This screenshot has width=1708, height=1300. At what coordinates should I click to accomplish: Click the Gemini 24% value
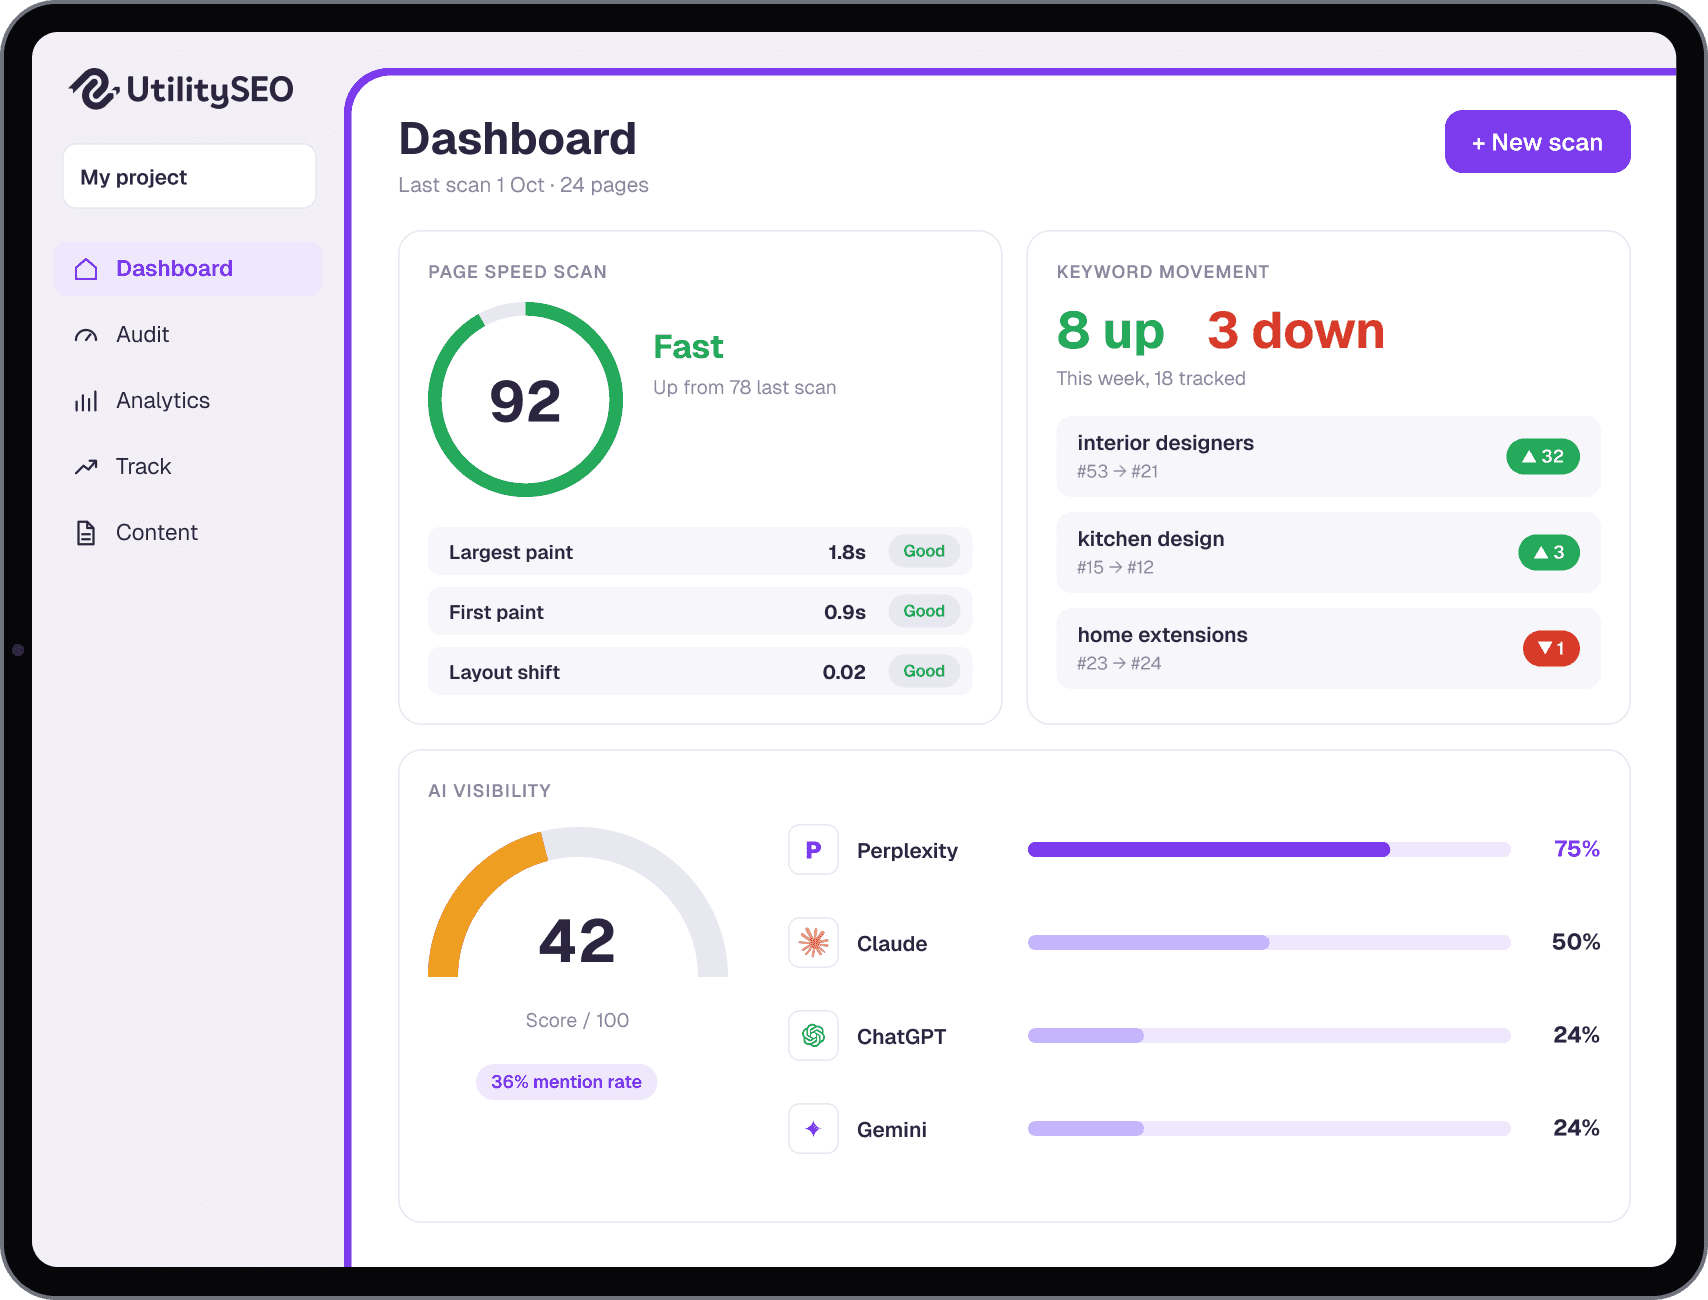coord(1576,1128)
